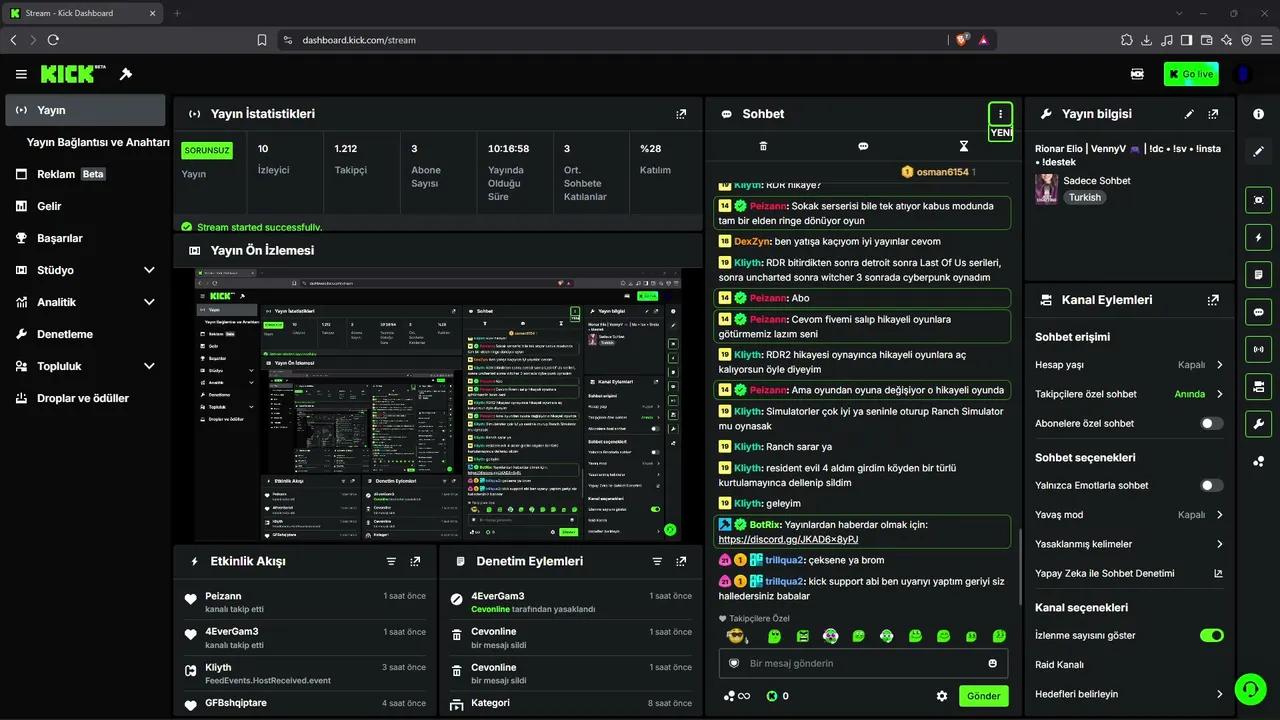Open Hesap yaşı setting chevron
Image resolution: width=1280 pixels, height=720 pixels.
click(1220, 365)
